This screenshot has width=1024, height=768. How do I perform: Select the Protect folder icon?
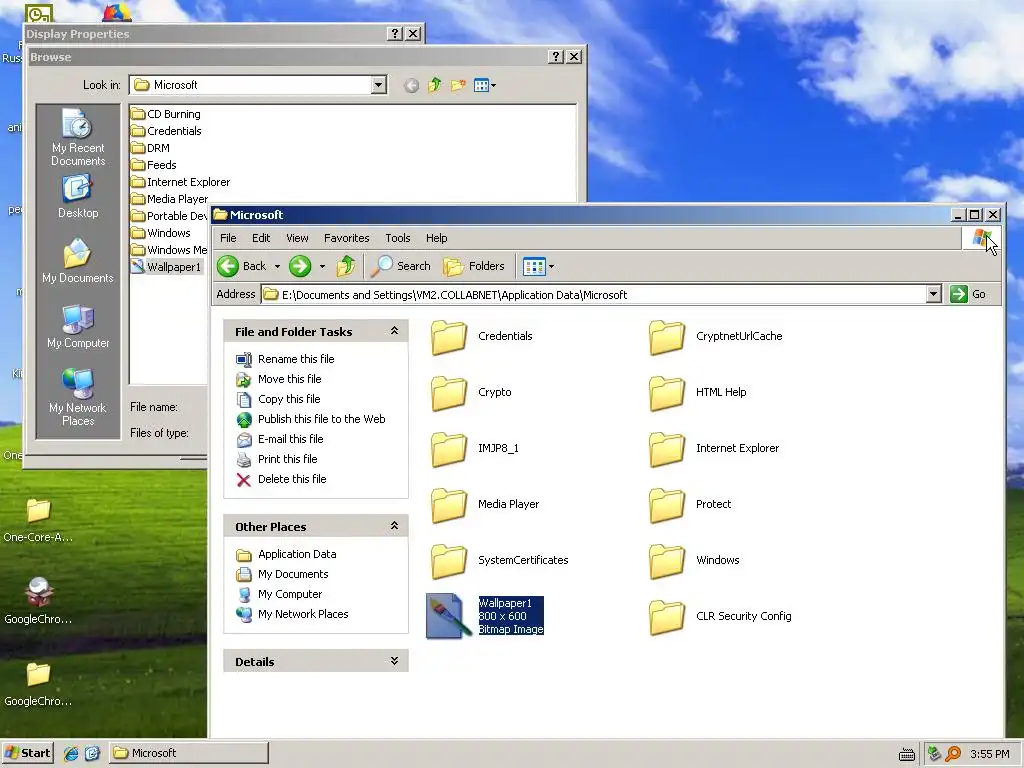(667, 504)
